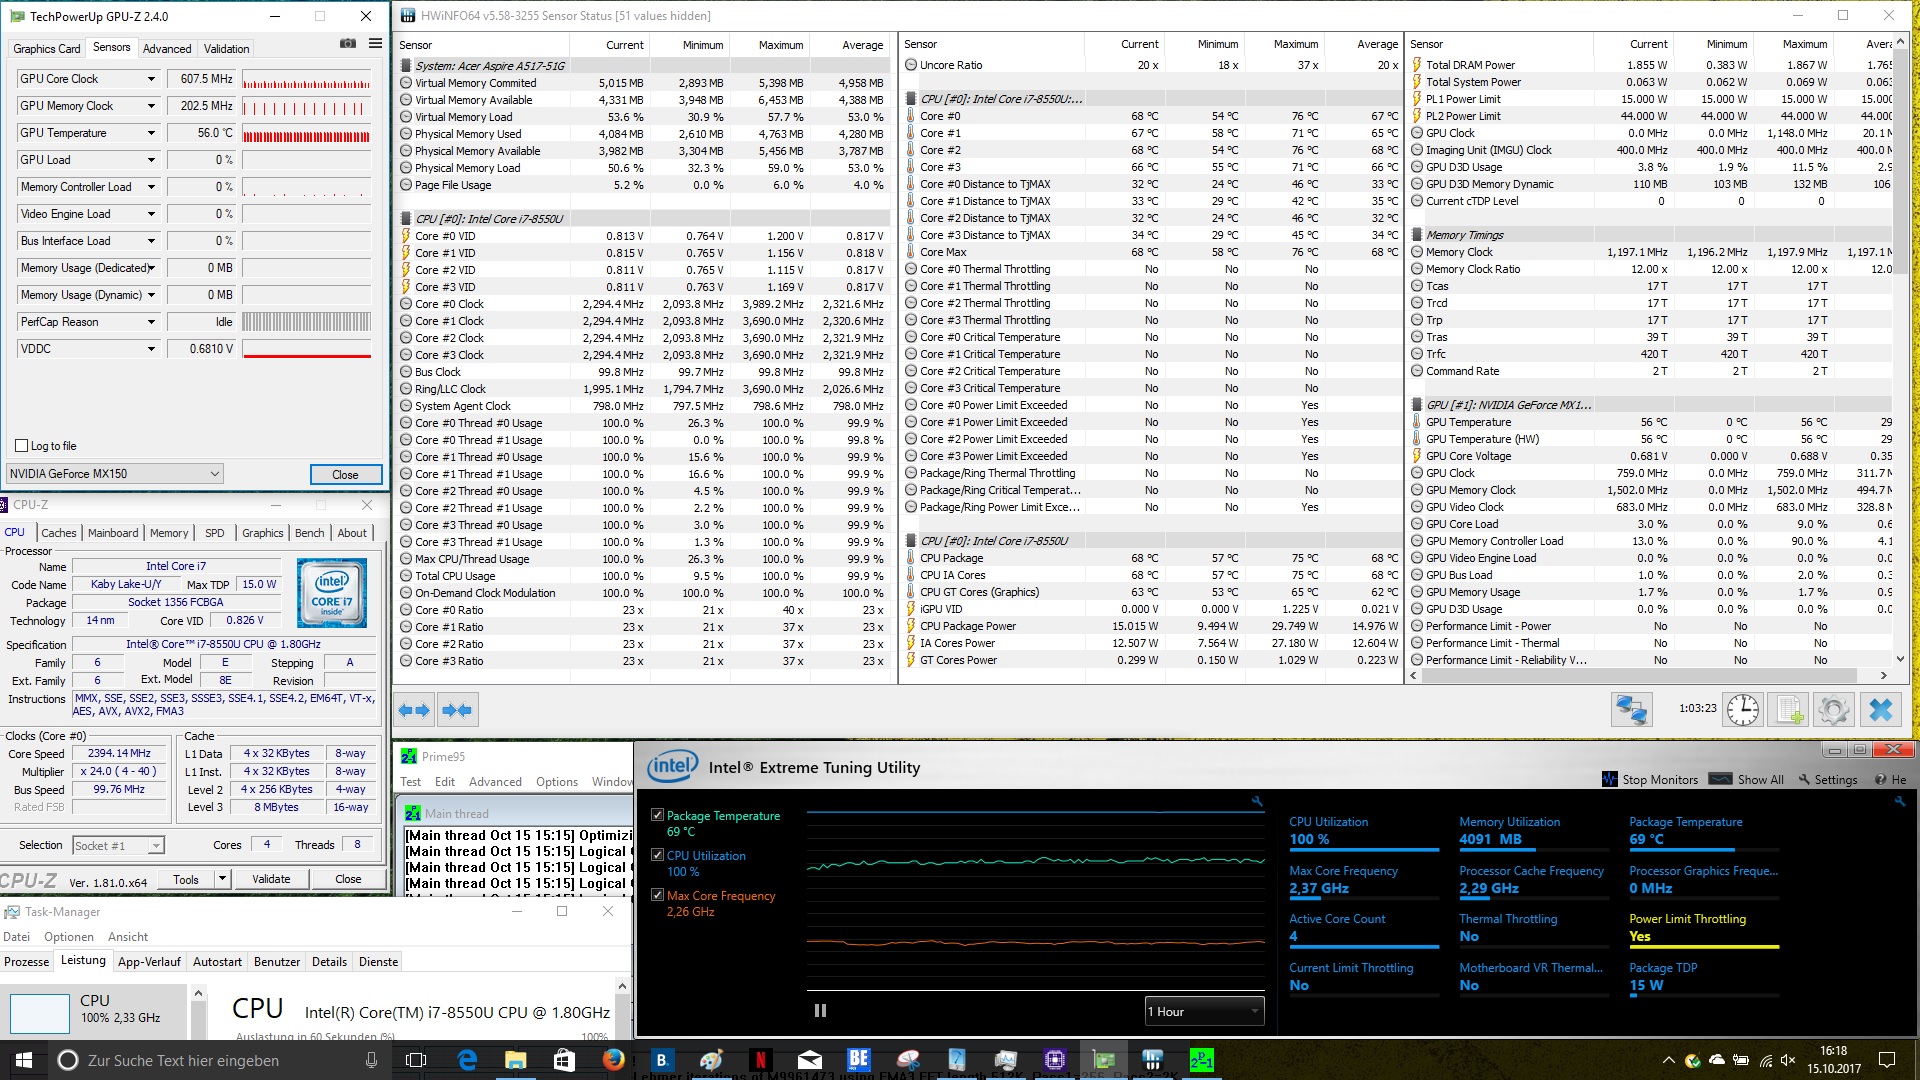Uncheck Max Core Frequency in XTU
This screenshot has height=1080, width=1920.
[657, 895]
